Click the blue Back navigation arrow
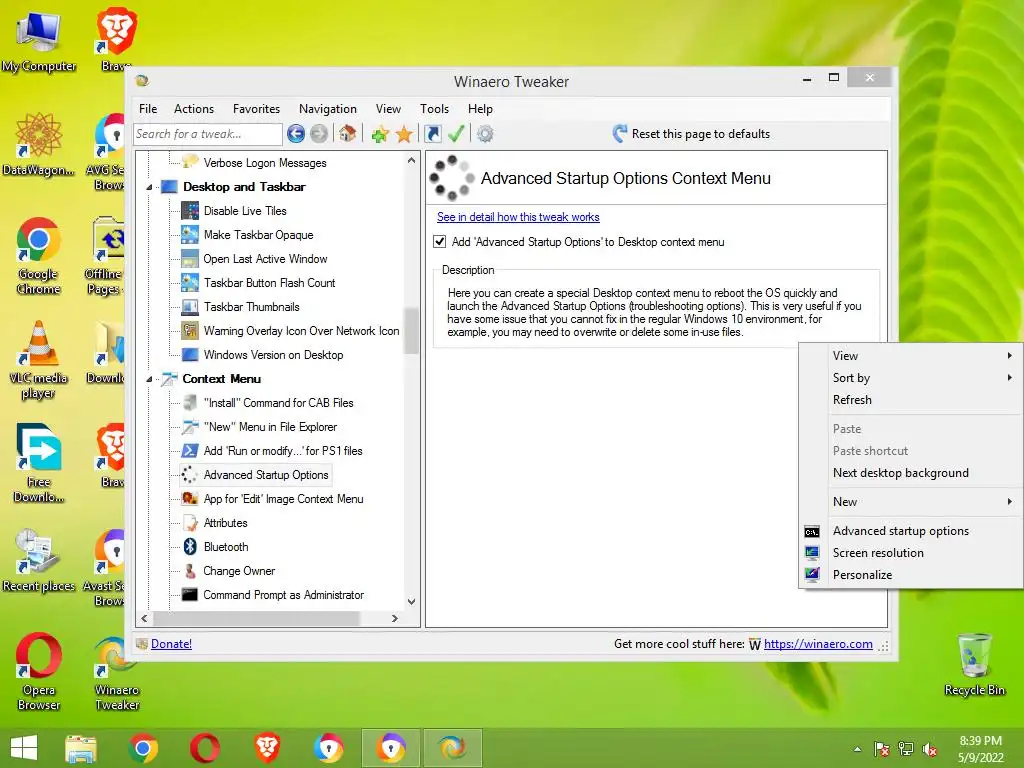 click(296, 134)
